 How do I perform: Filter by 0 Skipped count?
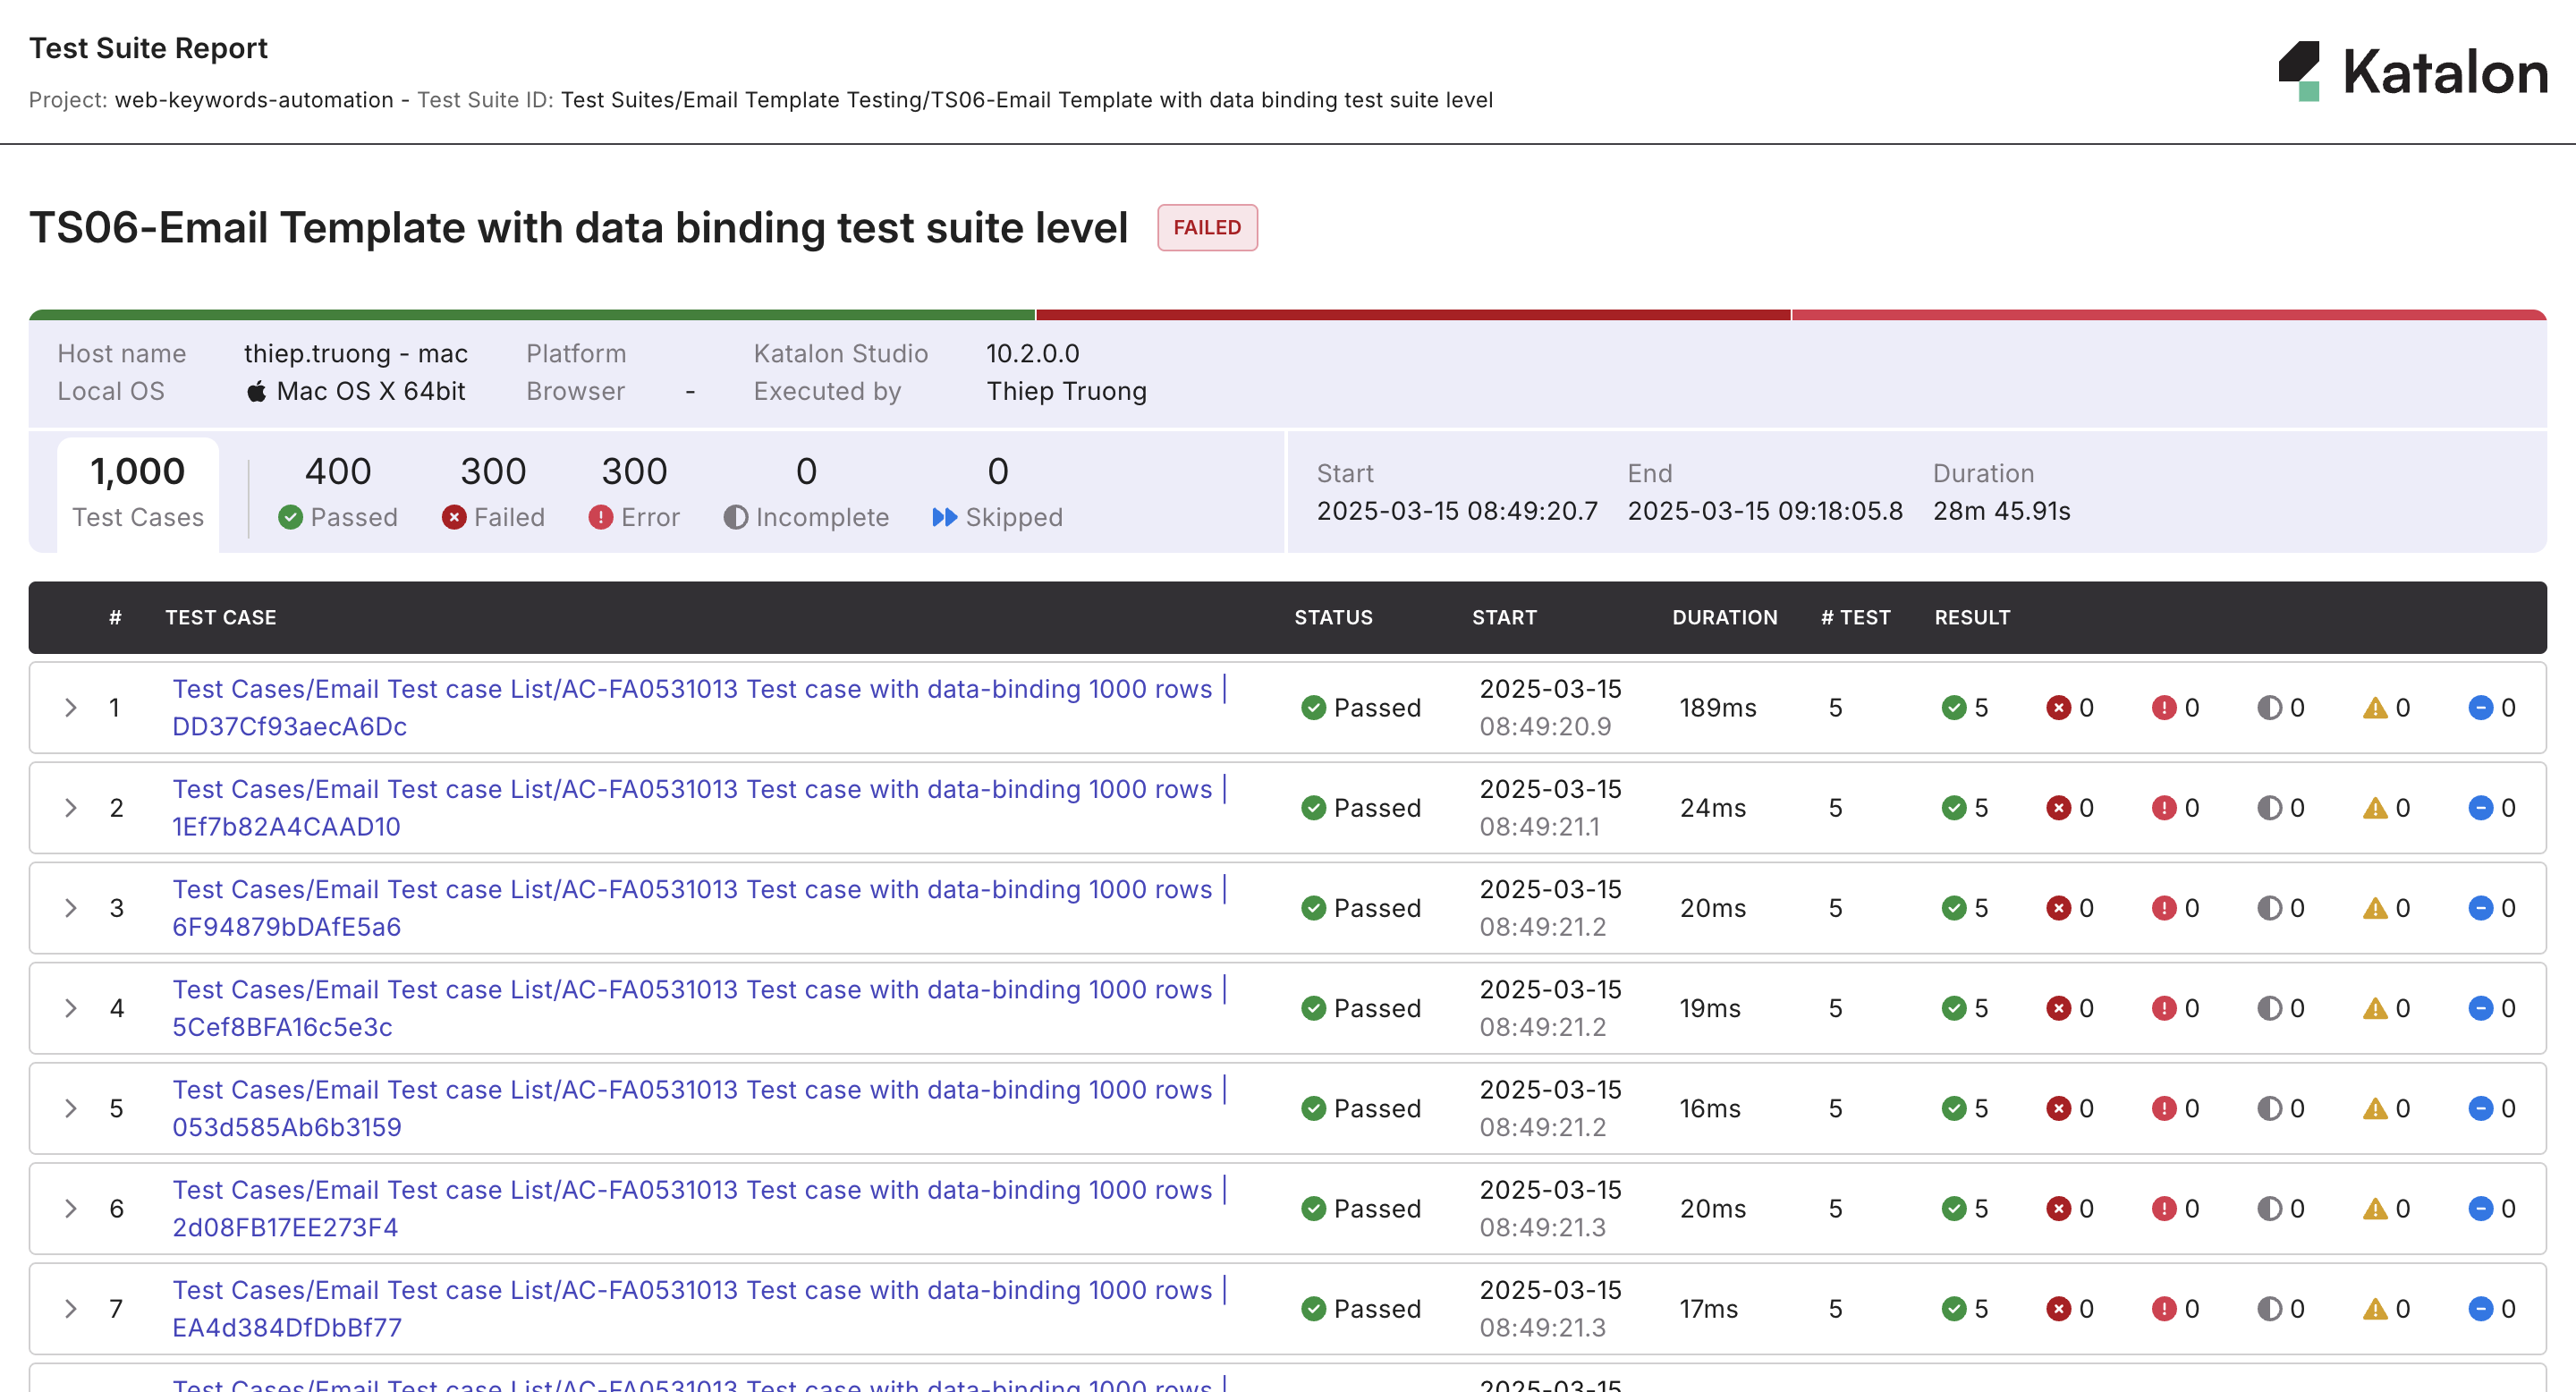(997, 492)
